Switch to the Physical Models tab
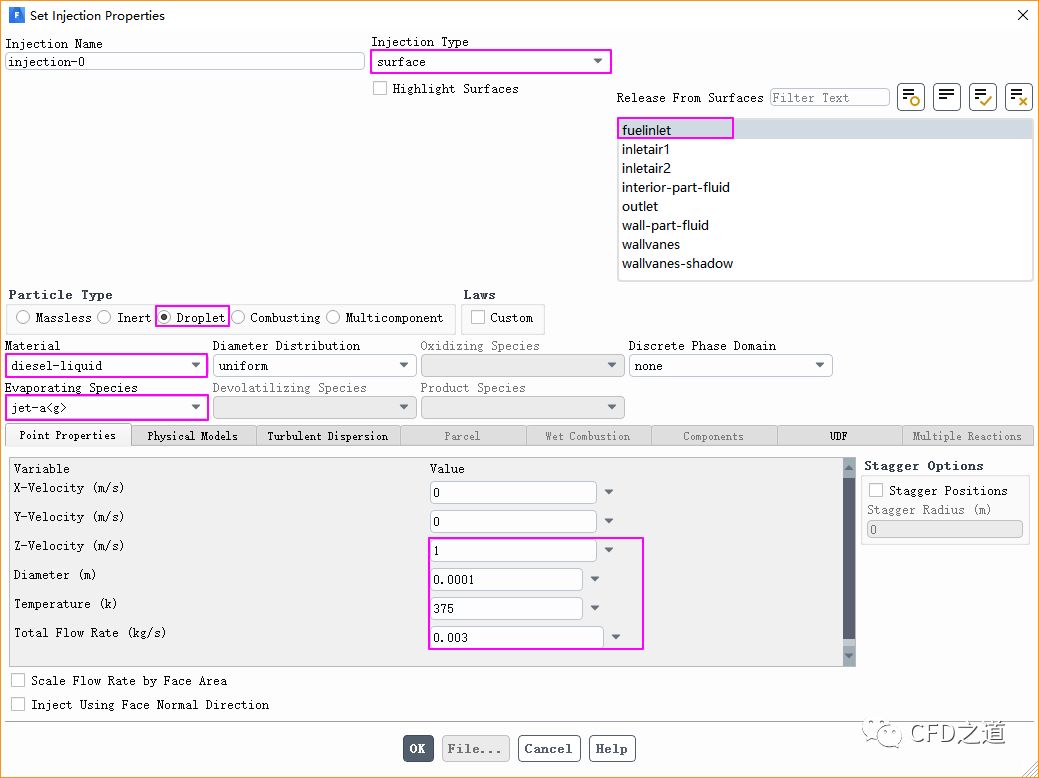The height and width of the screenshot is (778, 1039). [x=192, y=436]
